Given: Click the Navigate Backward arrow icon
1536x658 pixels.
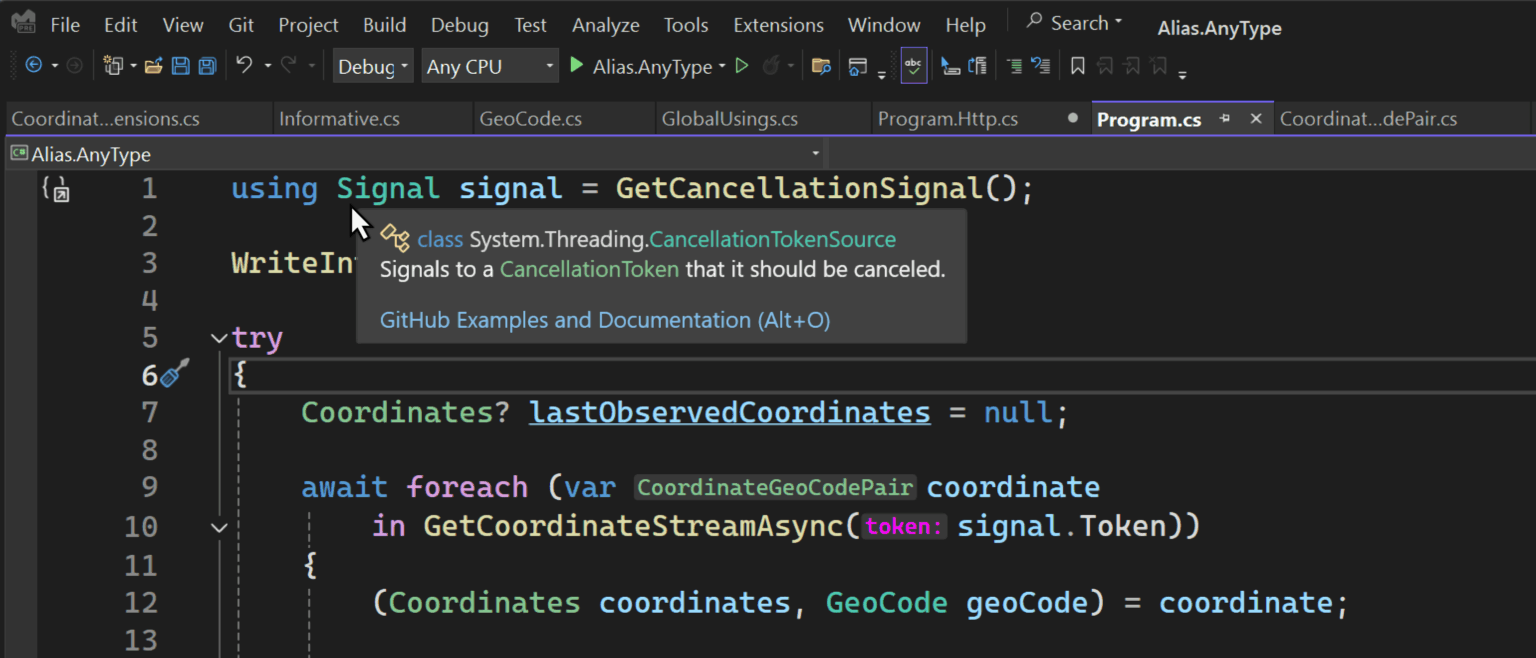Looking at the screenshot, I should (x=34, y=66).
